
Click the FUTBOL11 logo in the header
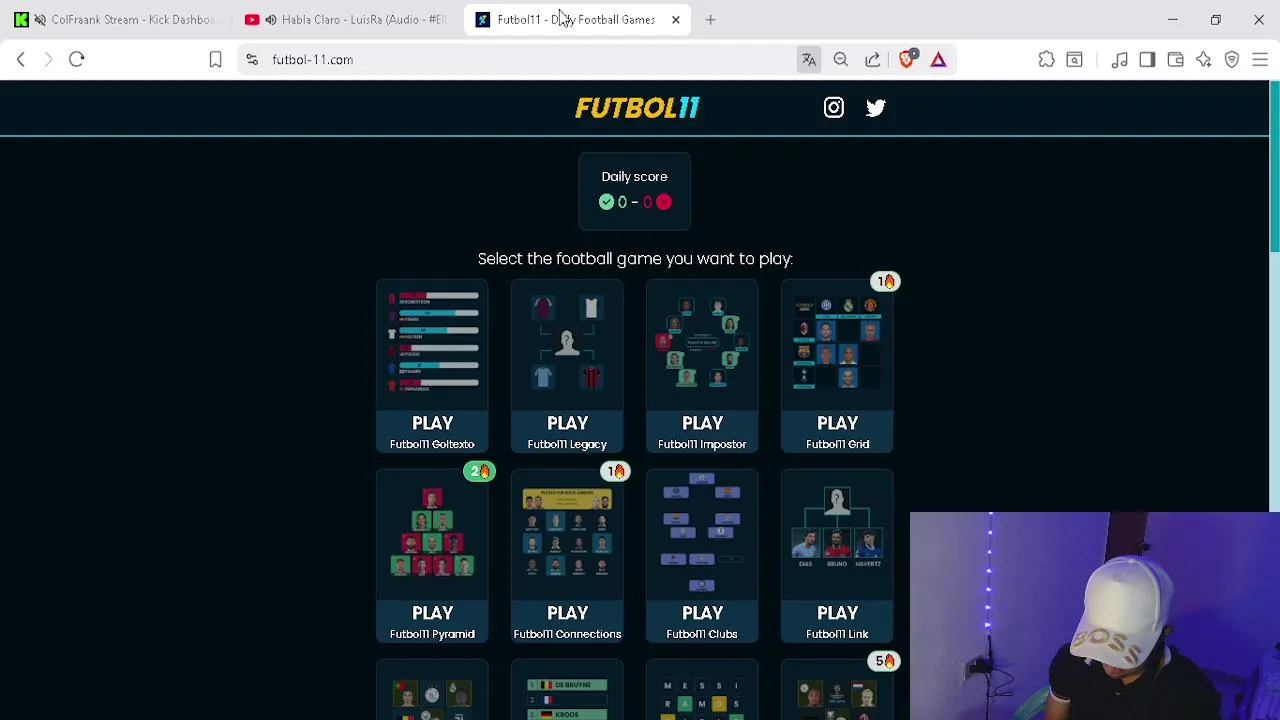point(637,108)
